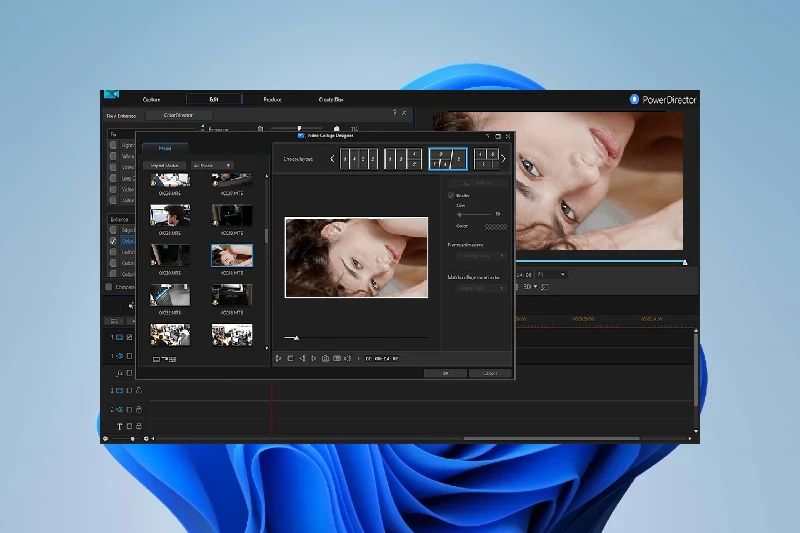This screenshot has width=800, height=533.
Task: Click the PowerDirector app logo at top-left
Action: [111, 94]
